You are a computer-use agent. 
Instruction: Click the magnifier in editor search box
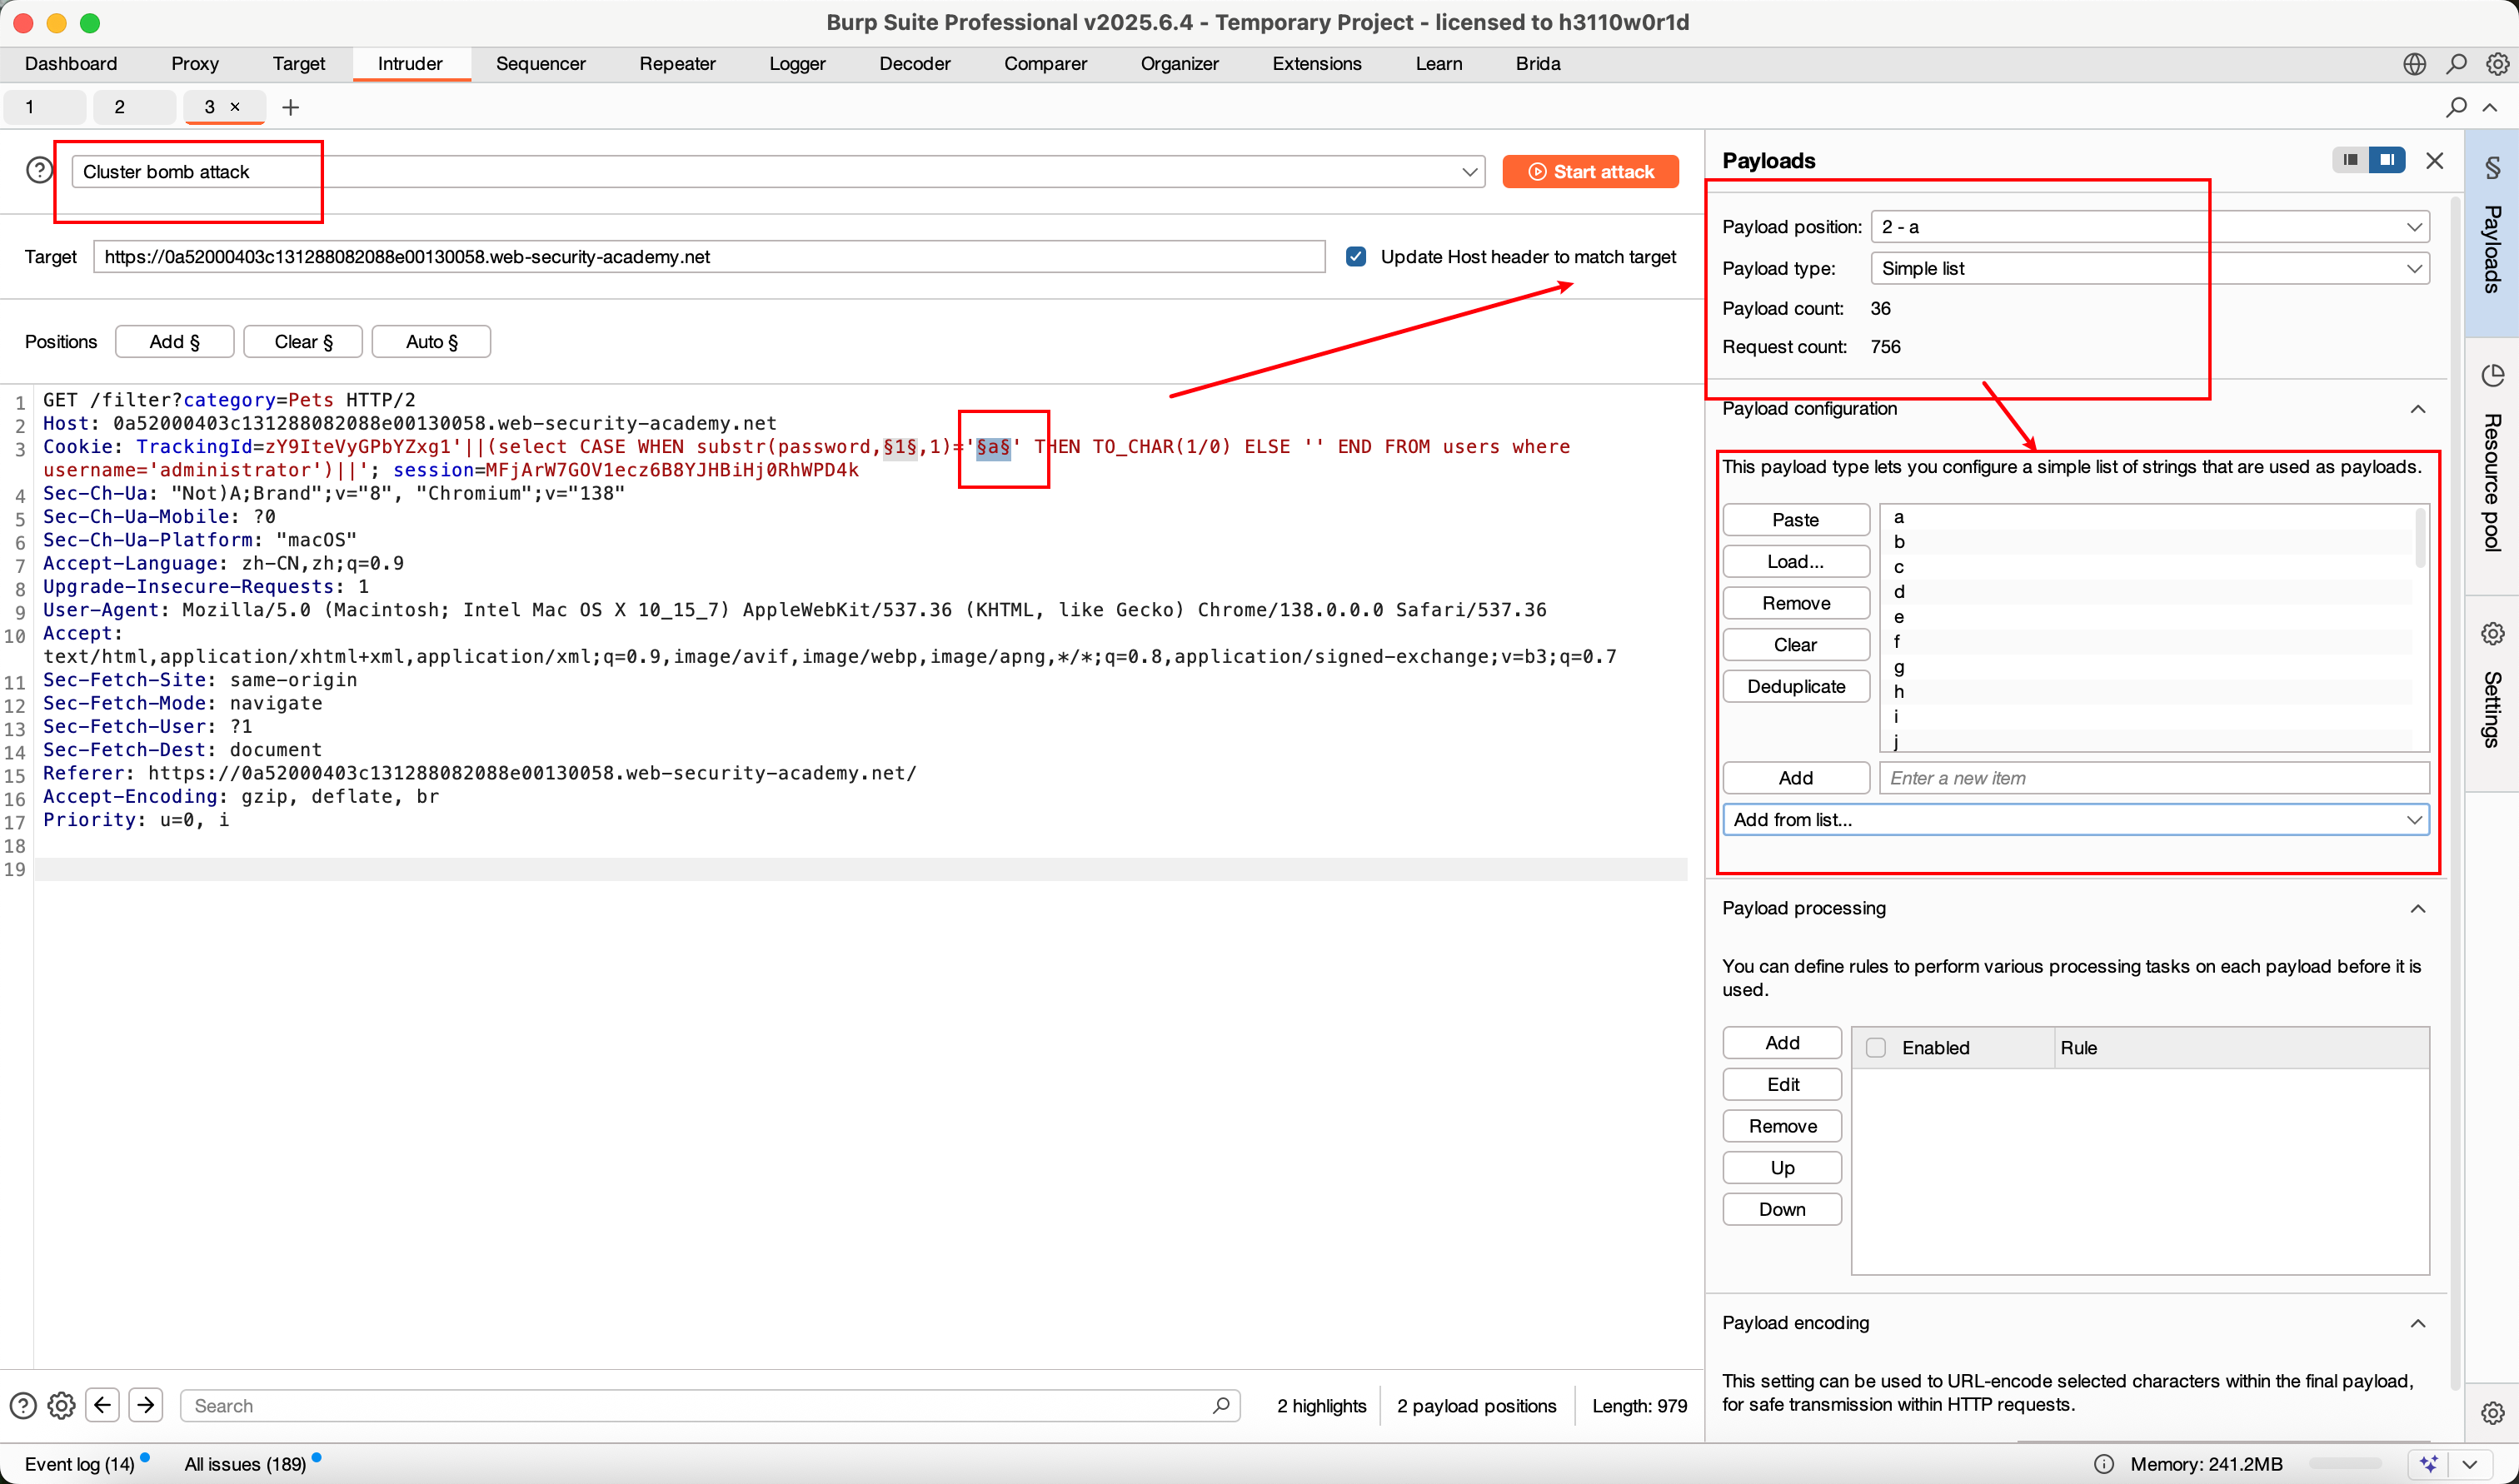coord(1221,1405)
